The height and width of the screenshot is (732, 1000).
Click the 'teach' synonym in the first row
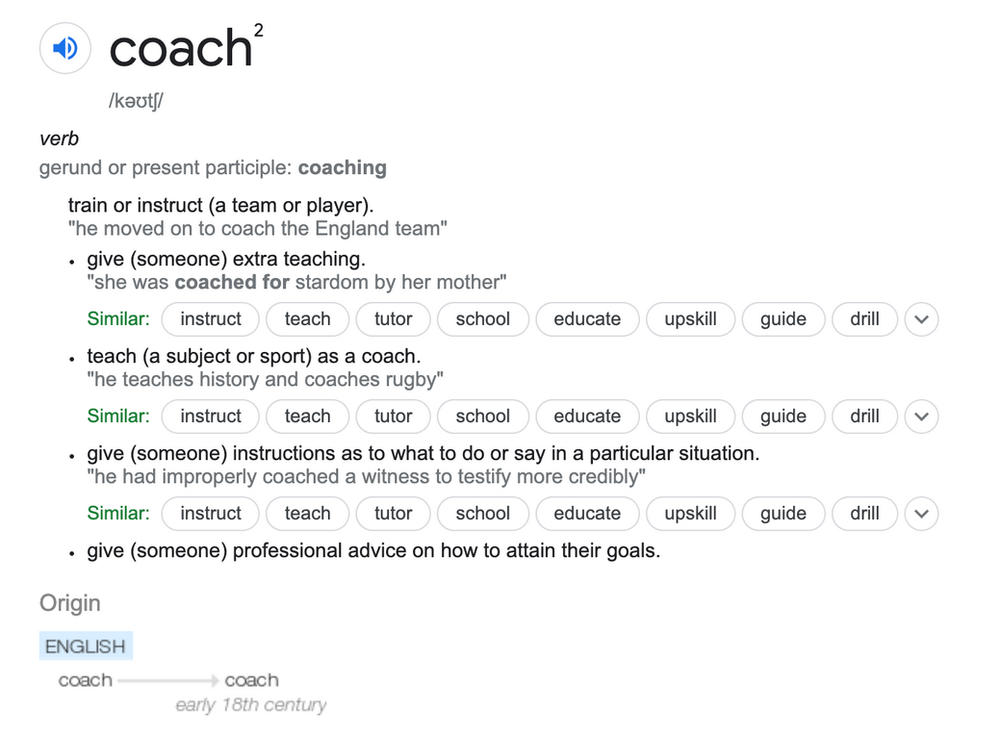[307, 319]
